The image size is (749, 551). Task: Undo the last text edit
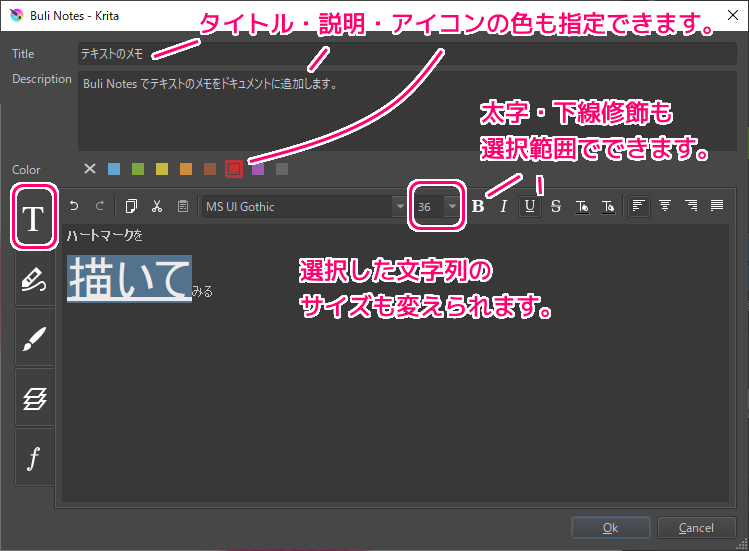(74, 206)
